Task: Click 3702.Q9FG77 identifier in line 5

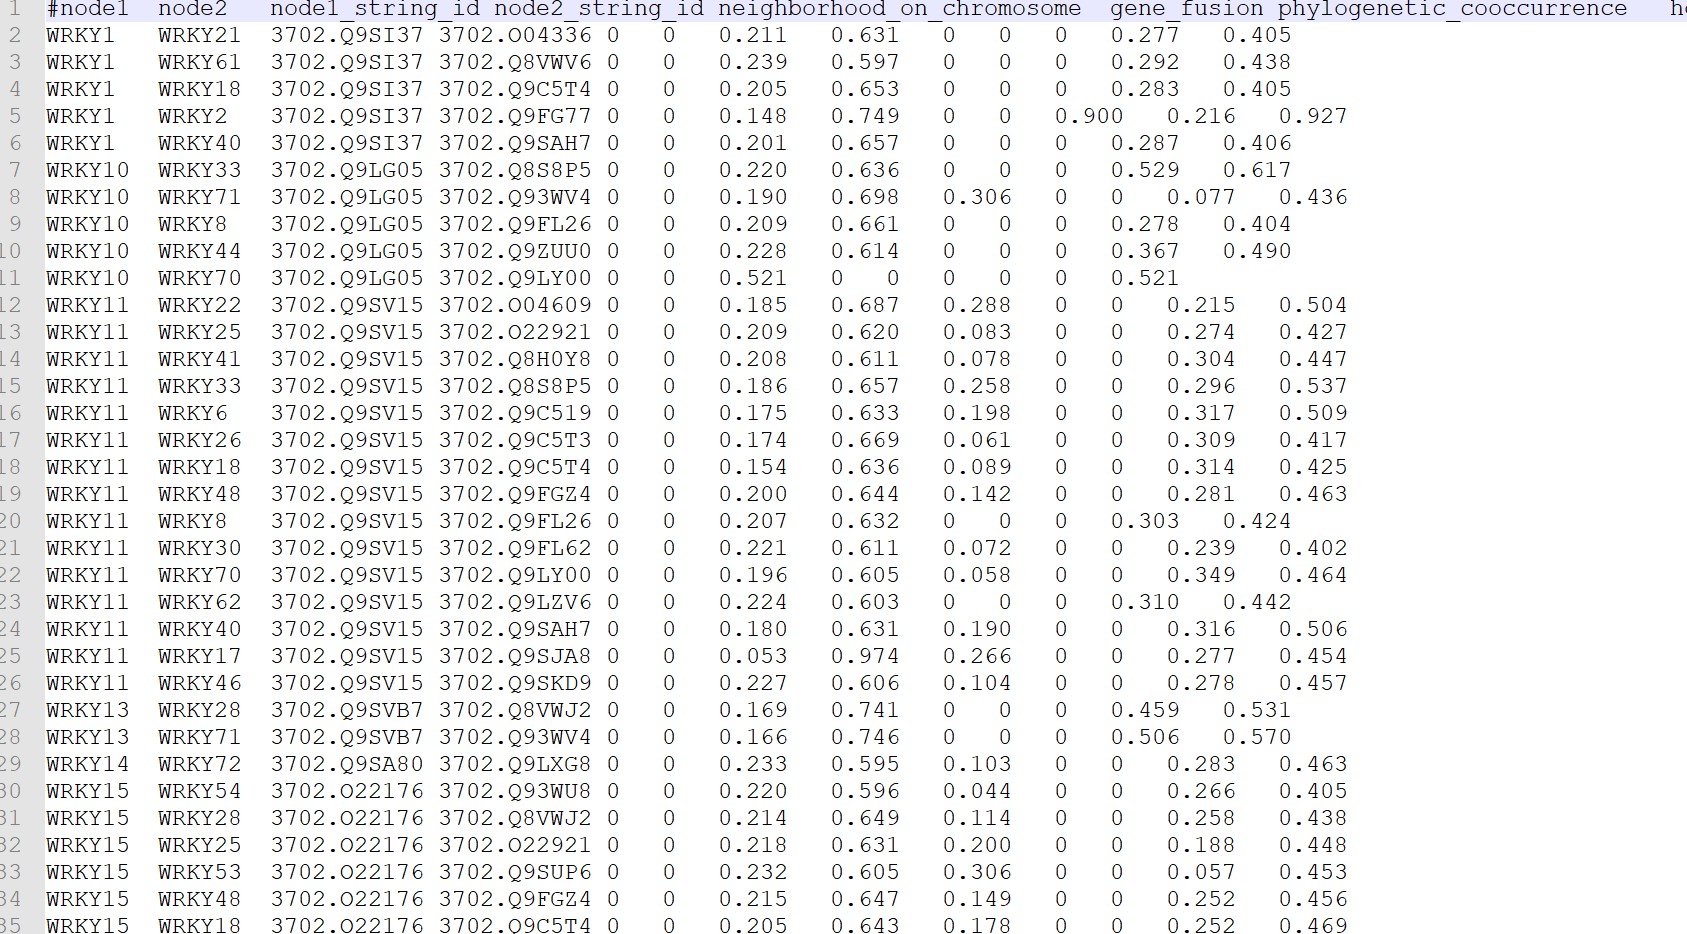Action: (x=515, y=116)
